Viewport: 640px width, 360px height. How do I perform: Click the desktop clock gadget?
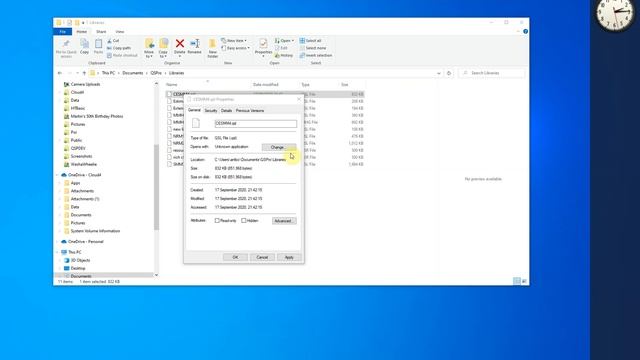pos(616,13)
